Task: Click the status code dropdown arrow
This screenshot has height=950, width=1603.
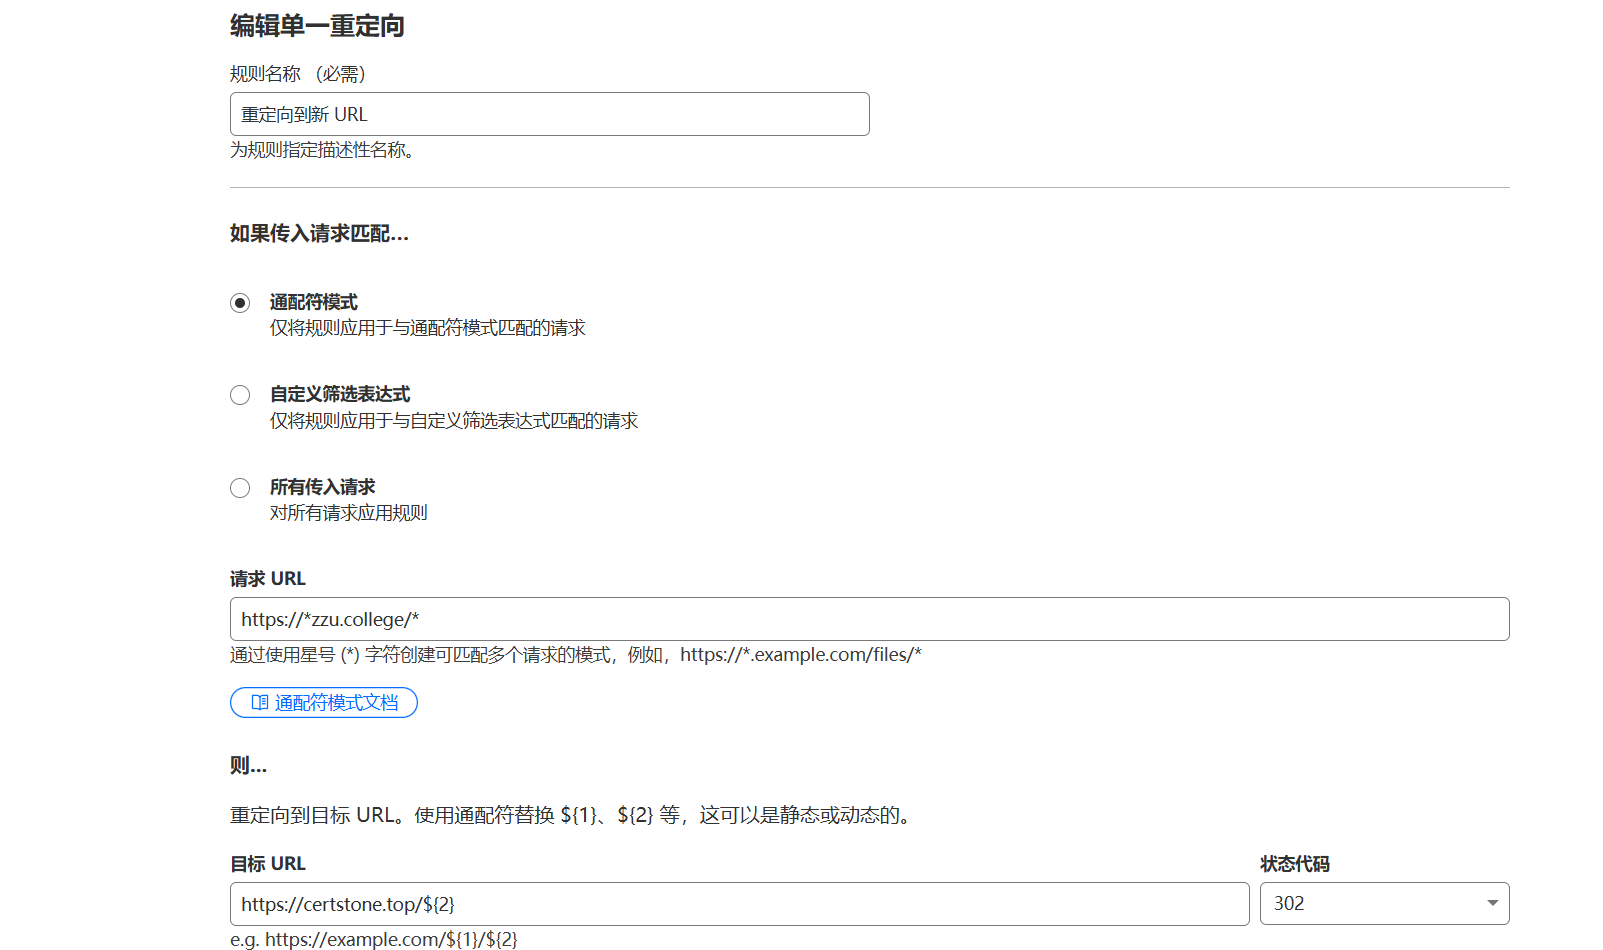Action: 1490,903
